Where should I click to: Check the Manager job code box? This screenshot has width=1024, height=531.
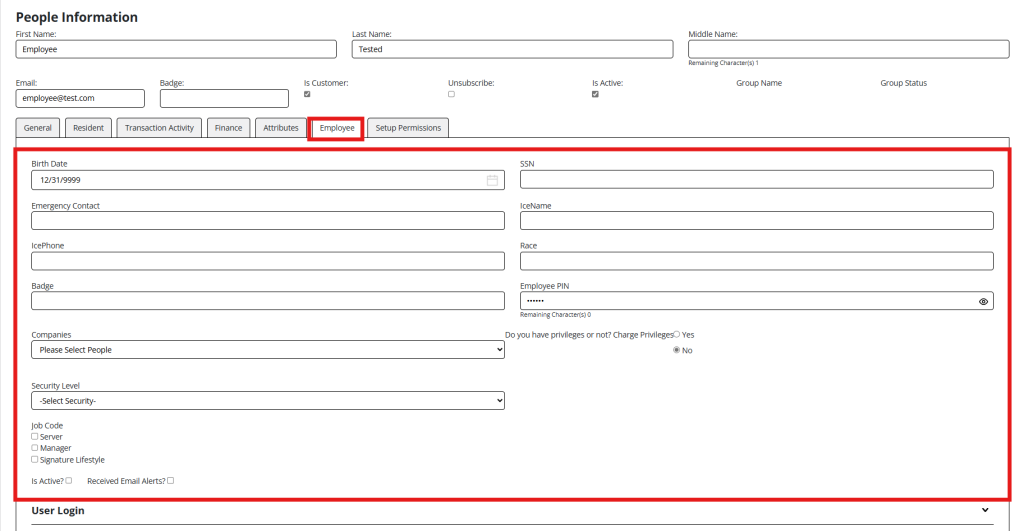tap(35, 448)
